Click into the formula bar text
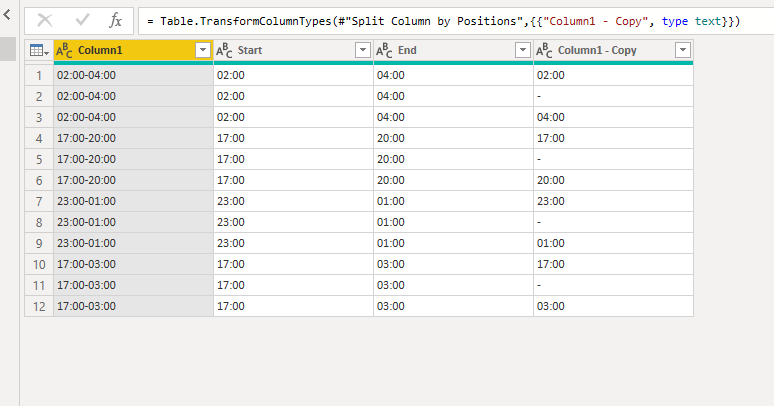The image size is (774, 406). click(443, 21)
